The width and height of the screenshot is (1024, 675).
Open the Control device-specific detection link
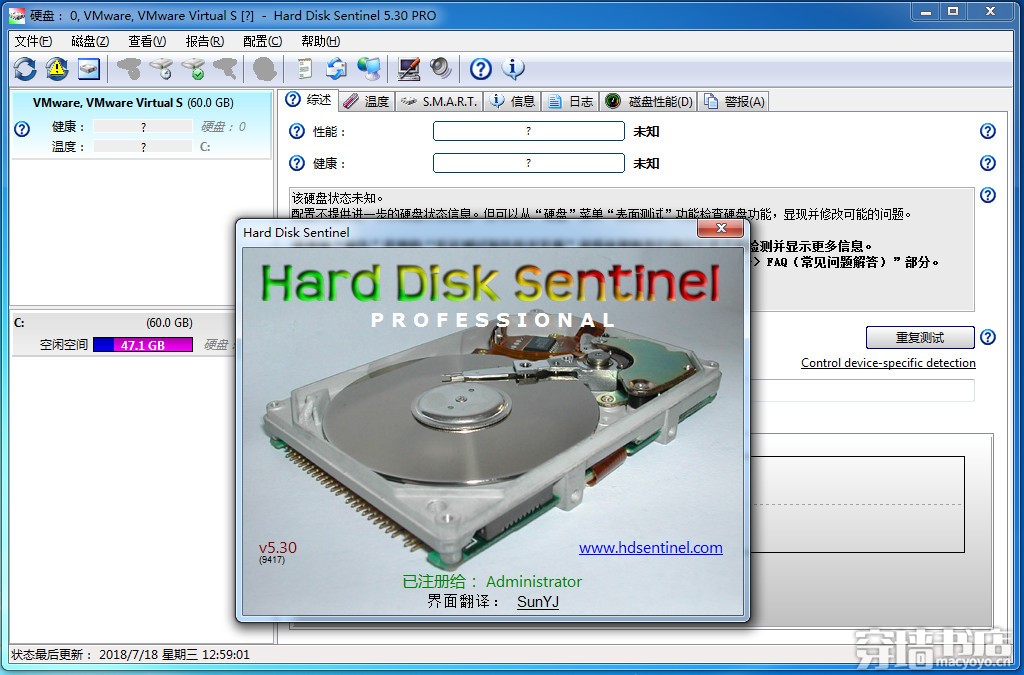tap(888, 363)
